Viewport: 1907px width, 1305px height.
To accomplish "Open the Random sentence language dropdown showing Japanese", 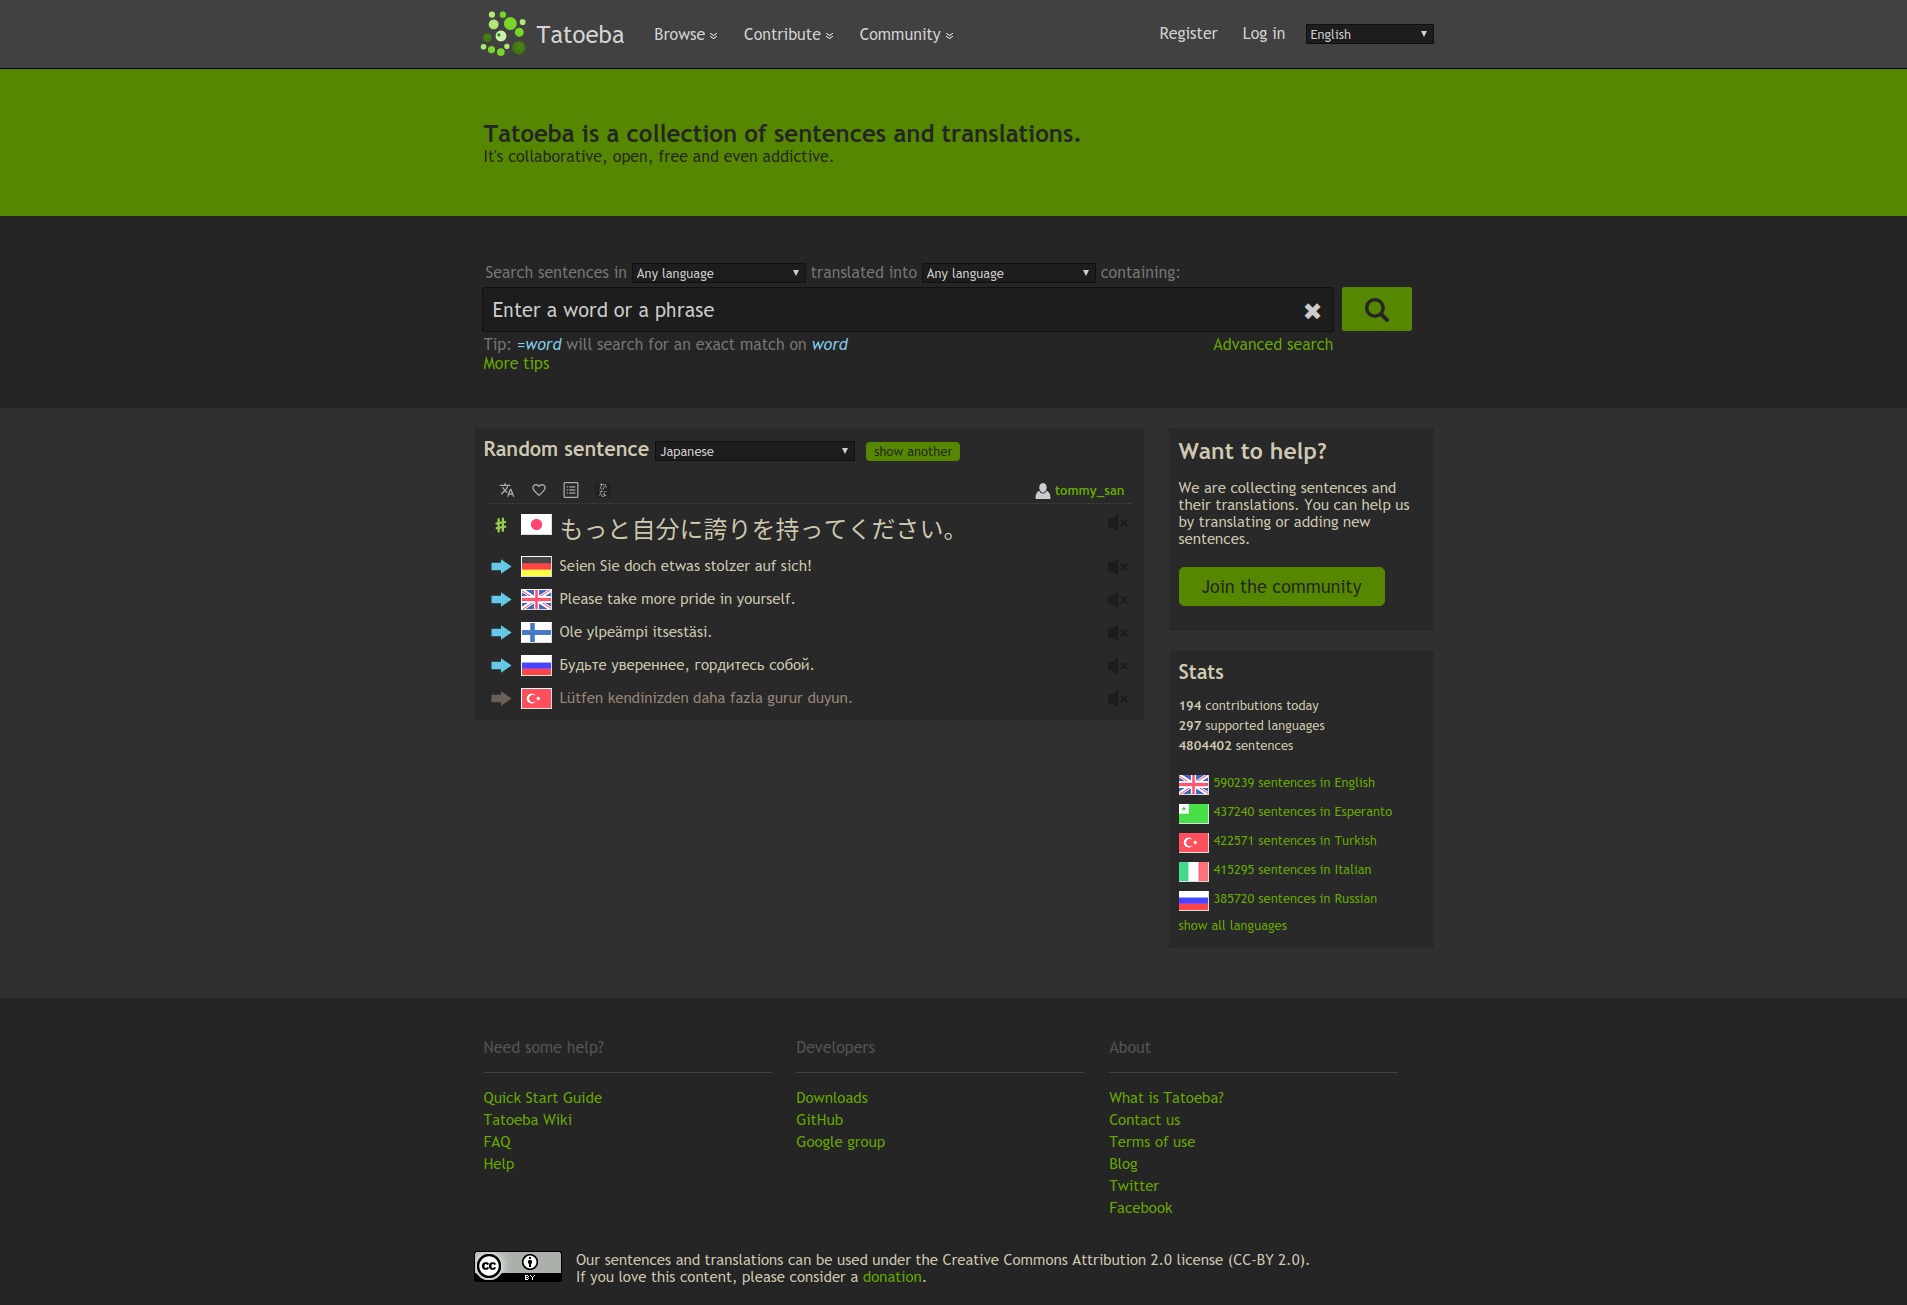I will [x=754, y=451].
